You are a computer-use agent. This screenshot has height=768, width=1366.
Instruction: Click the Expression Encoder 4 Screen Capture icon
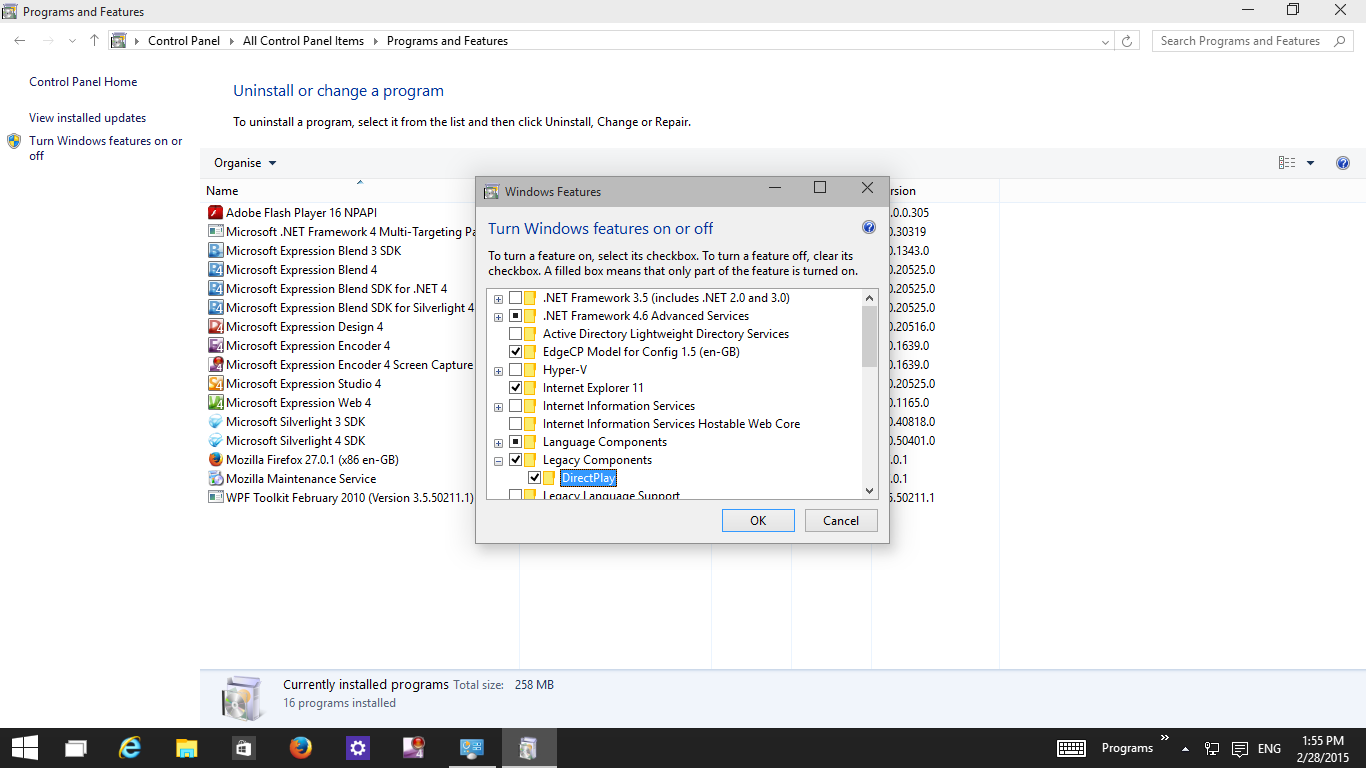215,364
